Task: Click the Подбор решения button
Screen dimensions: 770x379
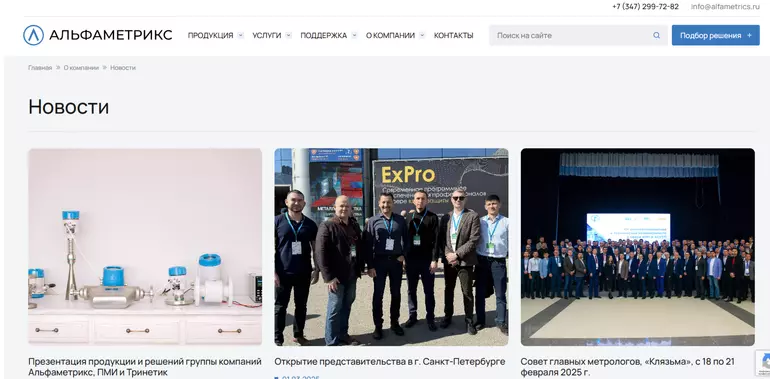Action: 715,35
